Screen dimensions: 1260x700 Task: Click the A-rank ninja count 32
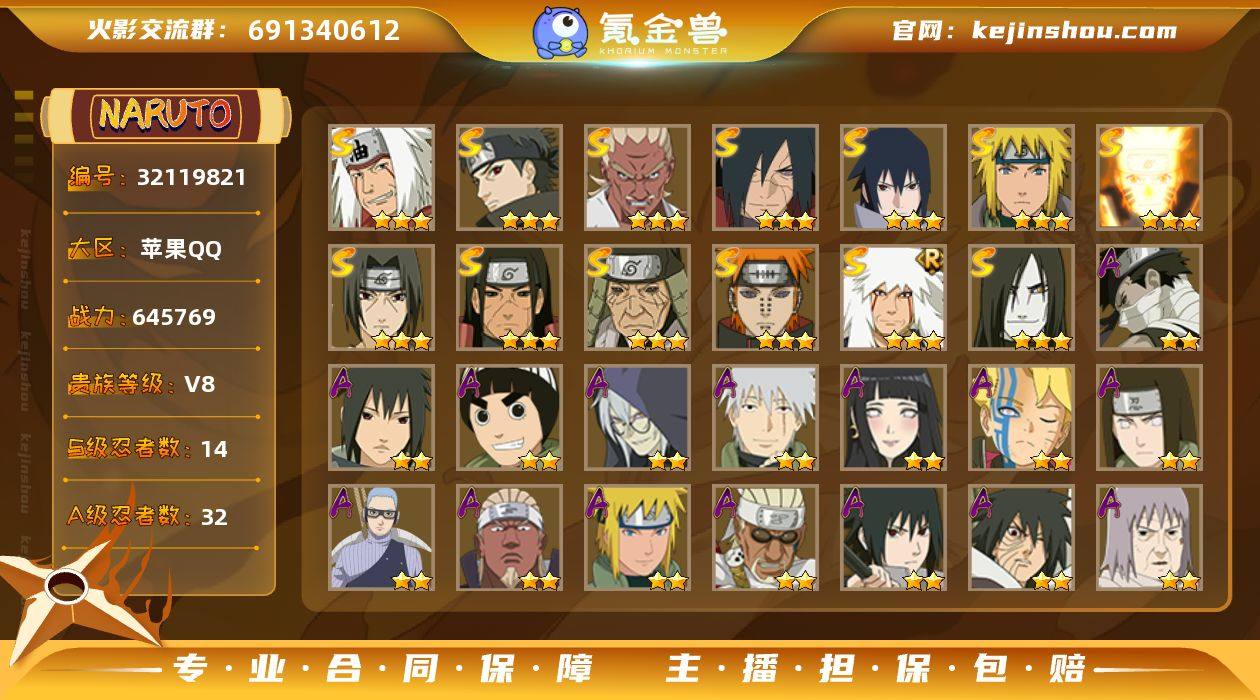point(214,517)
